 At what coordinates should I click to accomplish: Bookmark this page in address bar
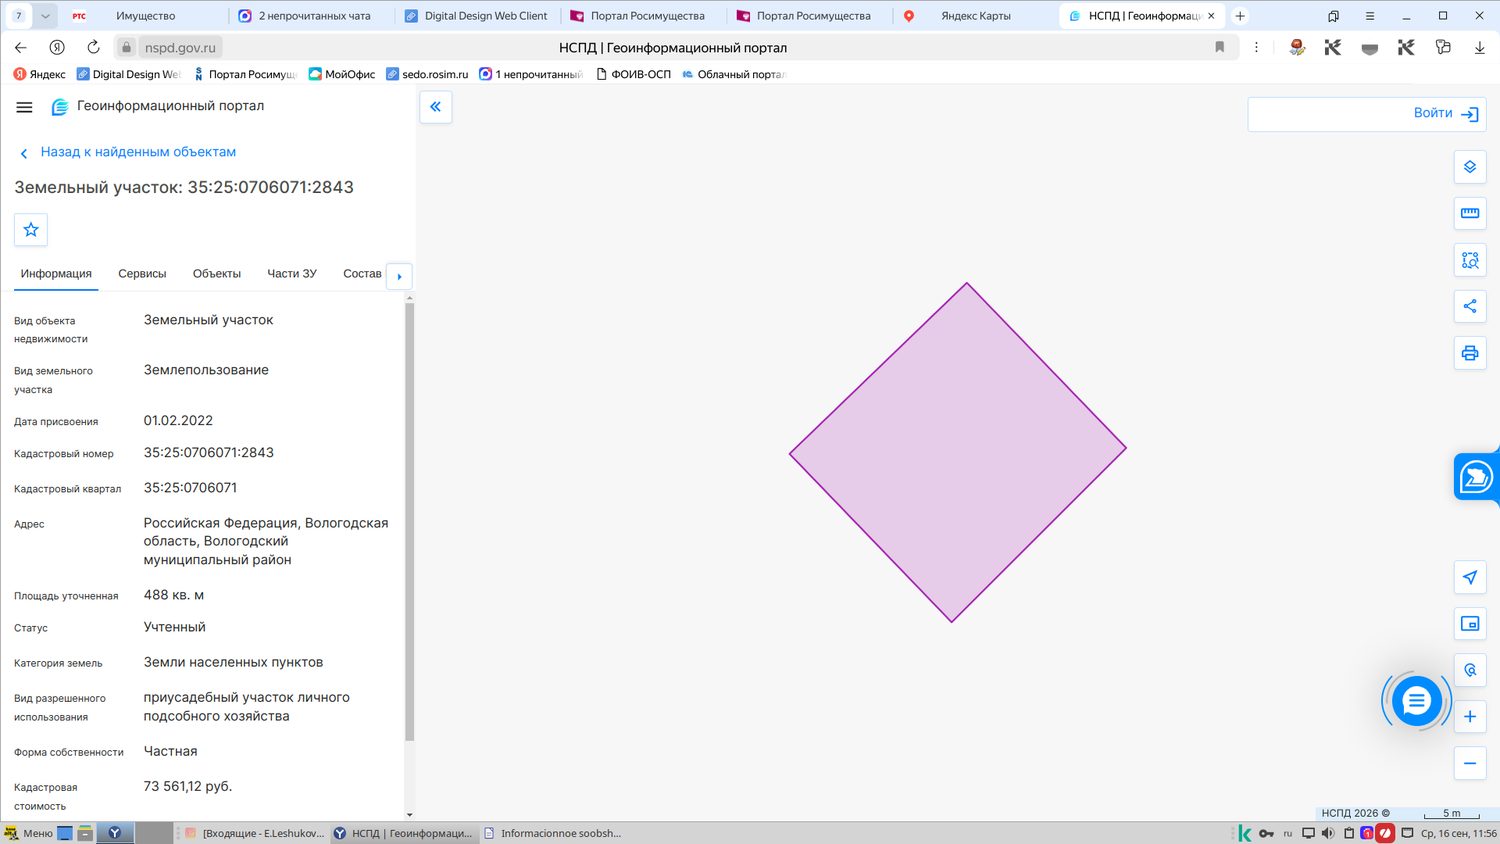(x=1219, y=47)
